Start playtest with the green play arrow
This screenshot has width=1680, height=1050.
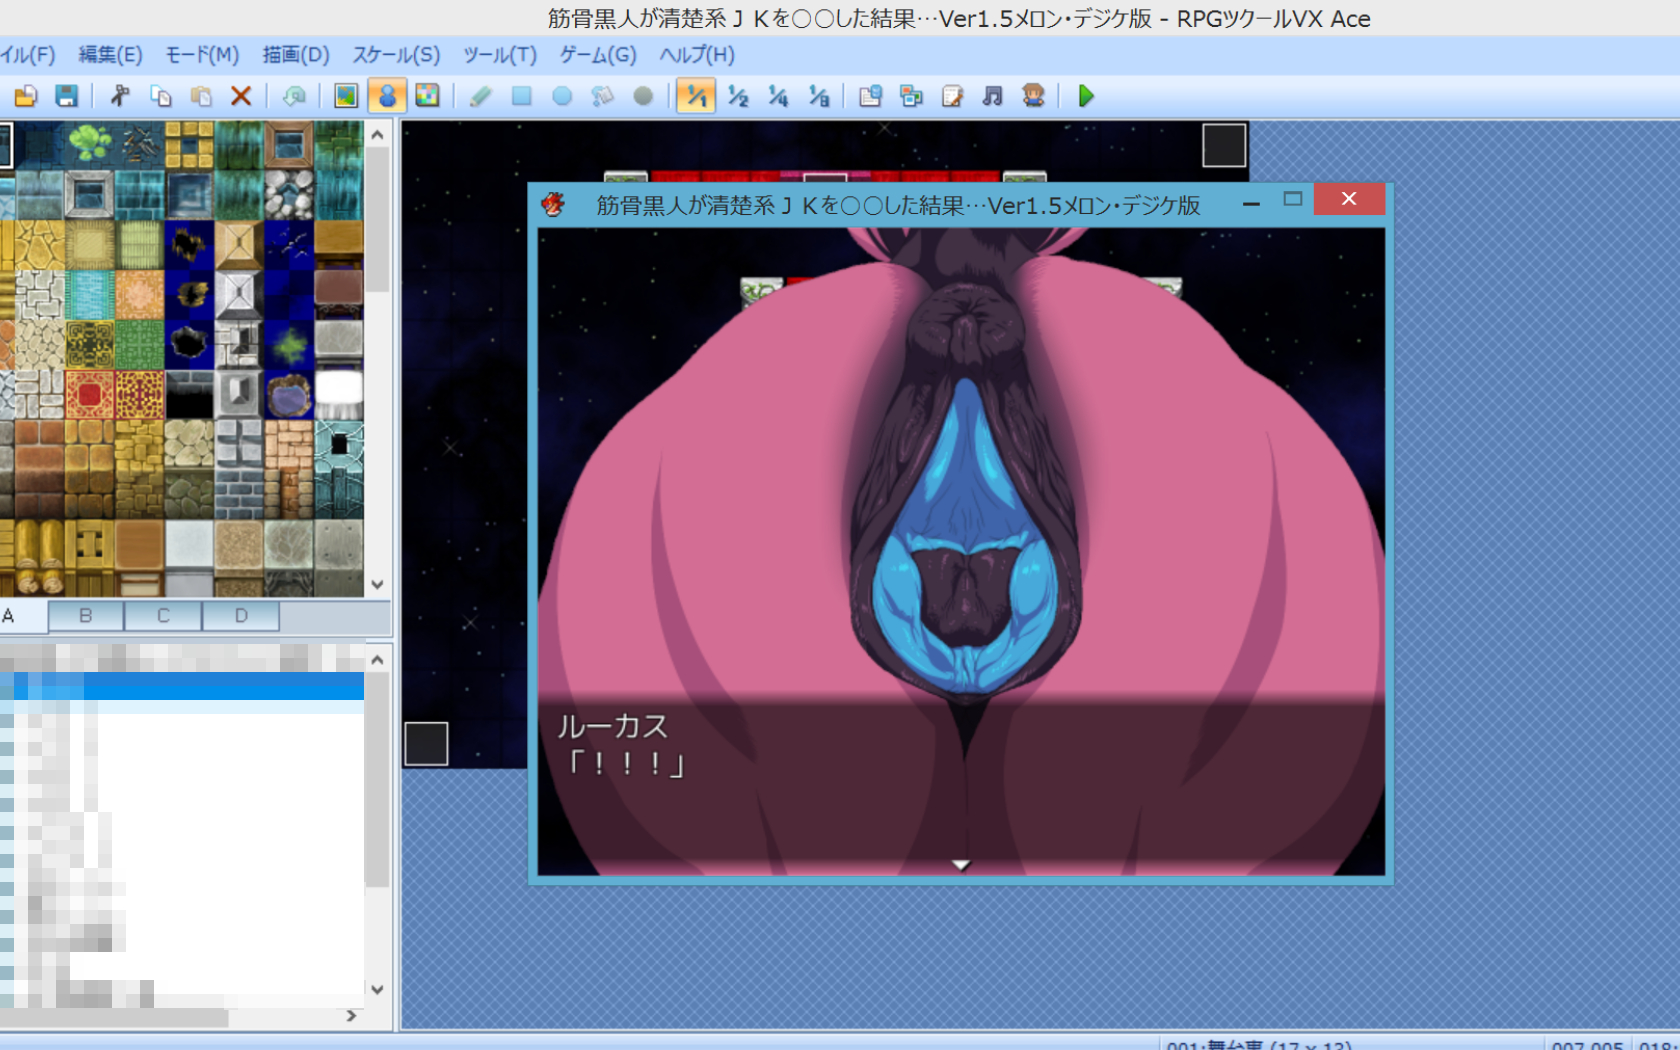(1086, 96)
